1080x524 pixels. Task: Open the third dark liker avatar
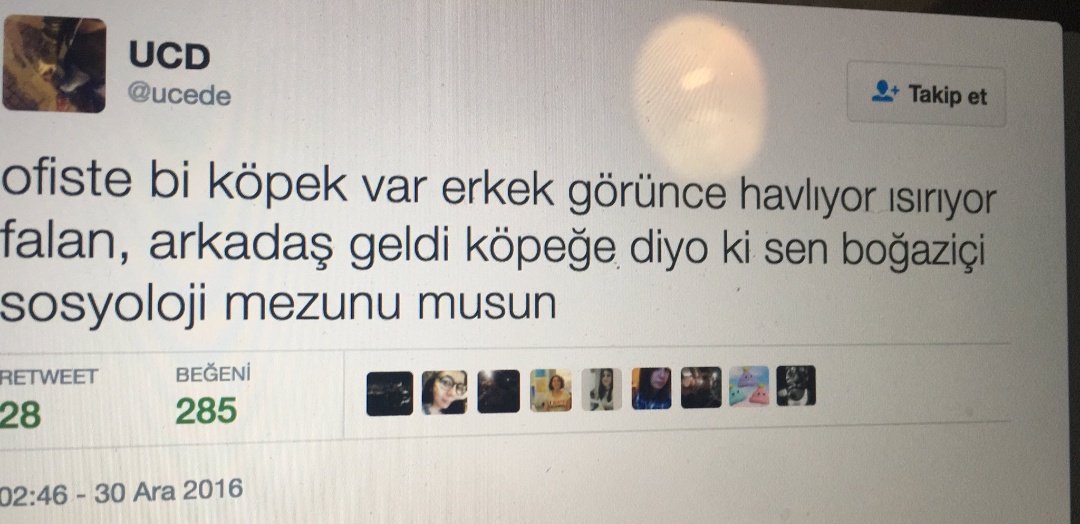pyautogui.click(x=499, y=391)
